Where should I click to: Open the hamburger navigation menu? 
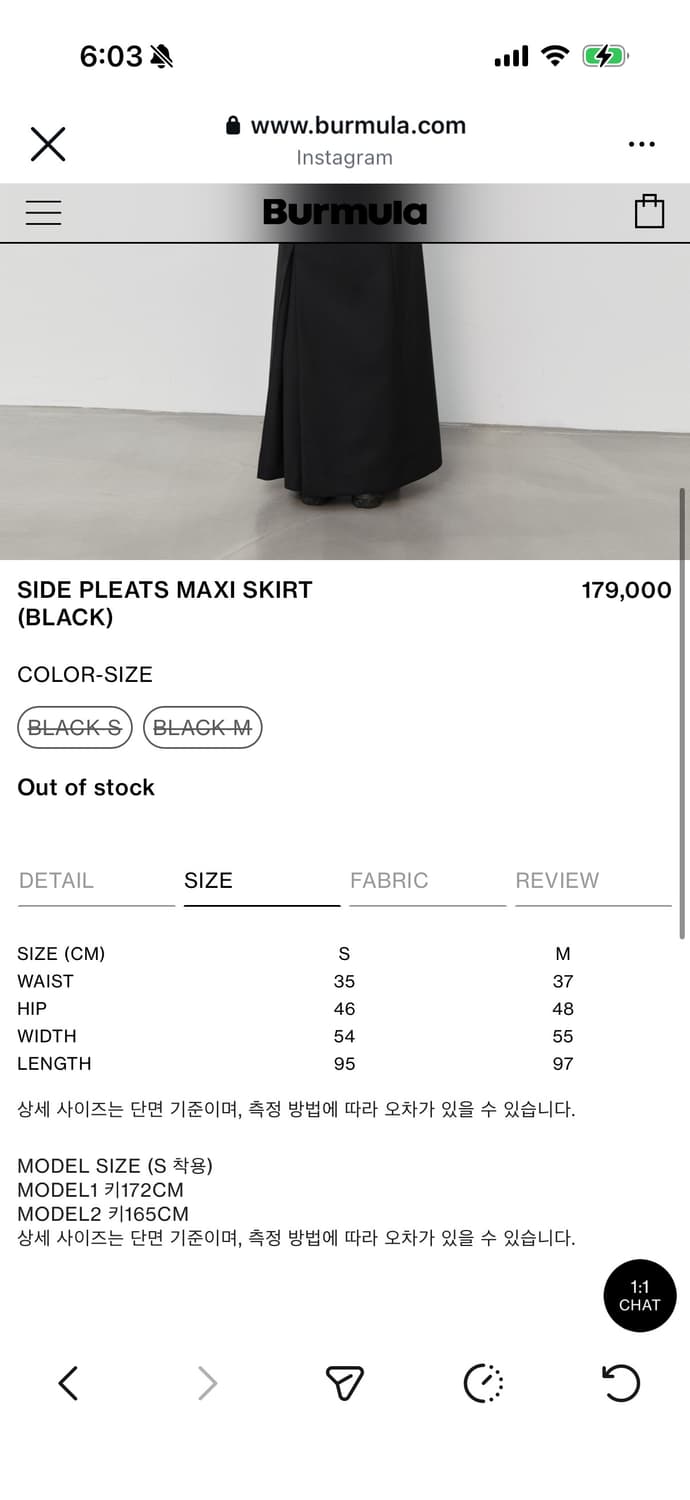(x=43, y=212)
